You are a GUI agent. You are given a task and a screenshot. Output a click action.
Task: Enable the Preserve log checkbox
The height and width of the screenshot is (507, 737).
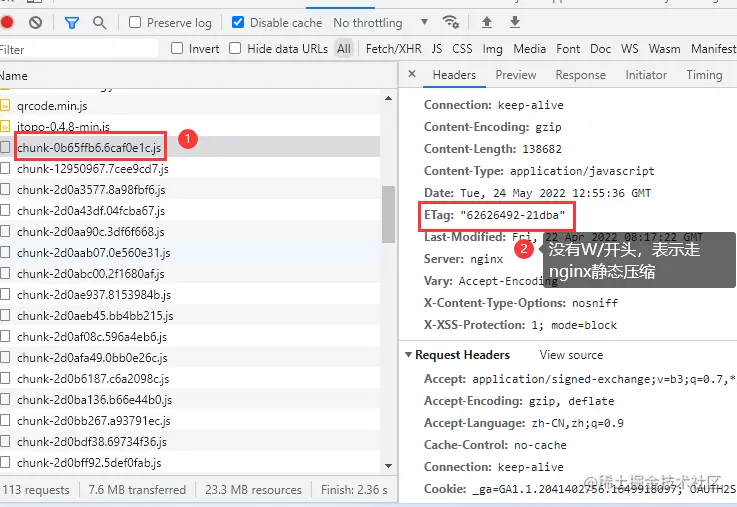134,22
